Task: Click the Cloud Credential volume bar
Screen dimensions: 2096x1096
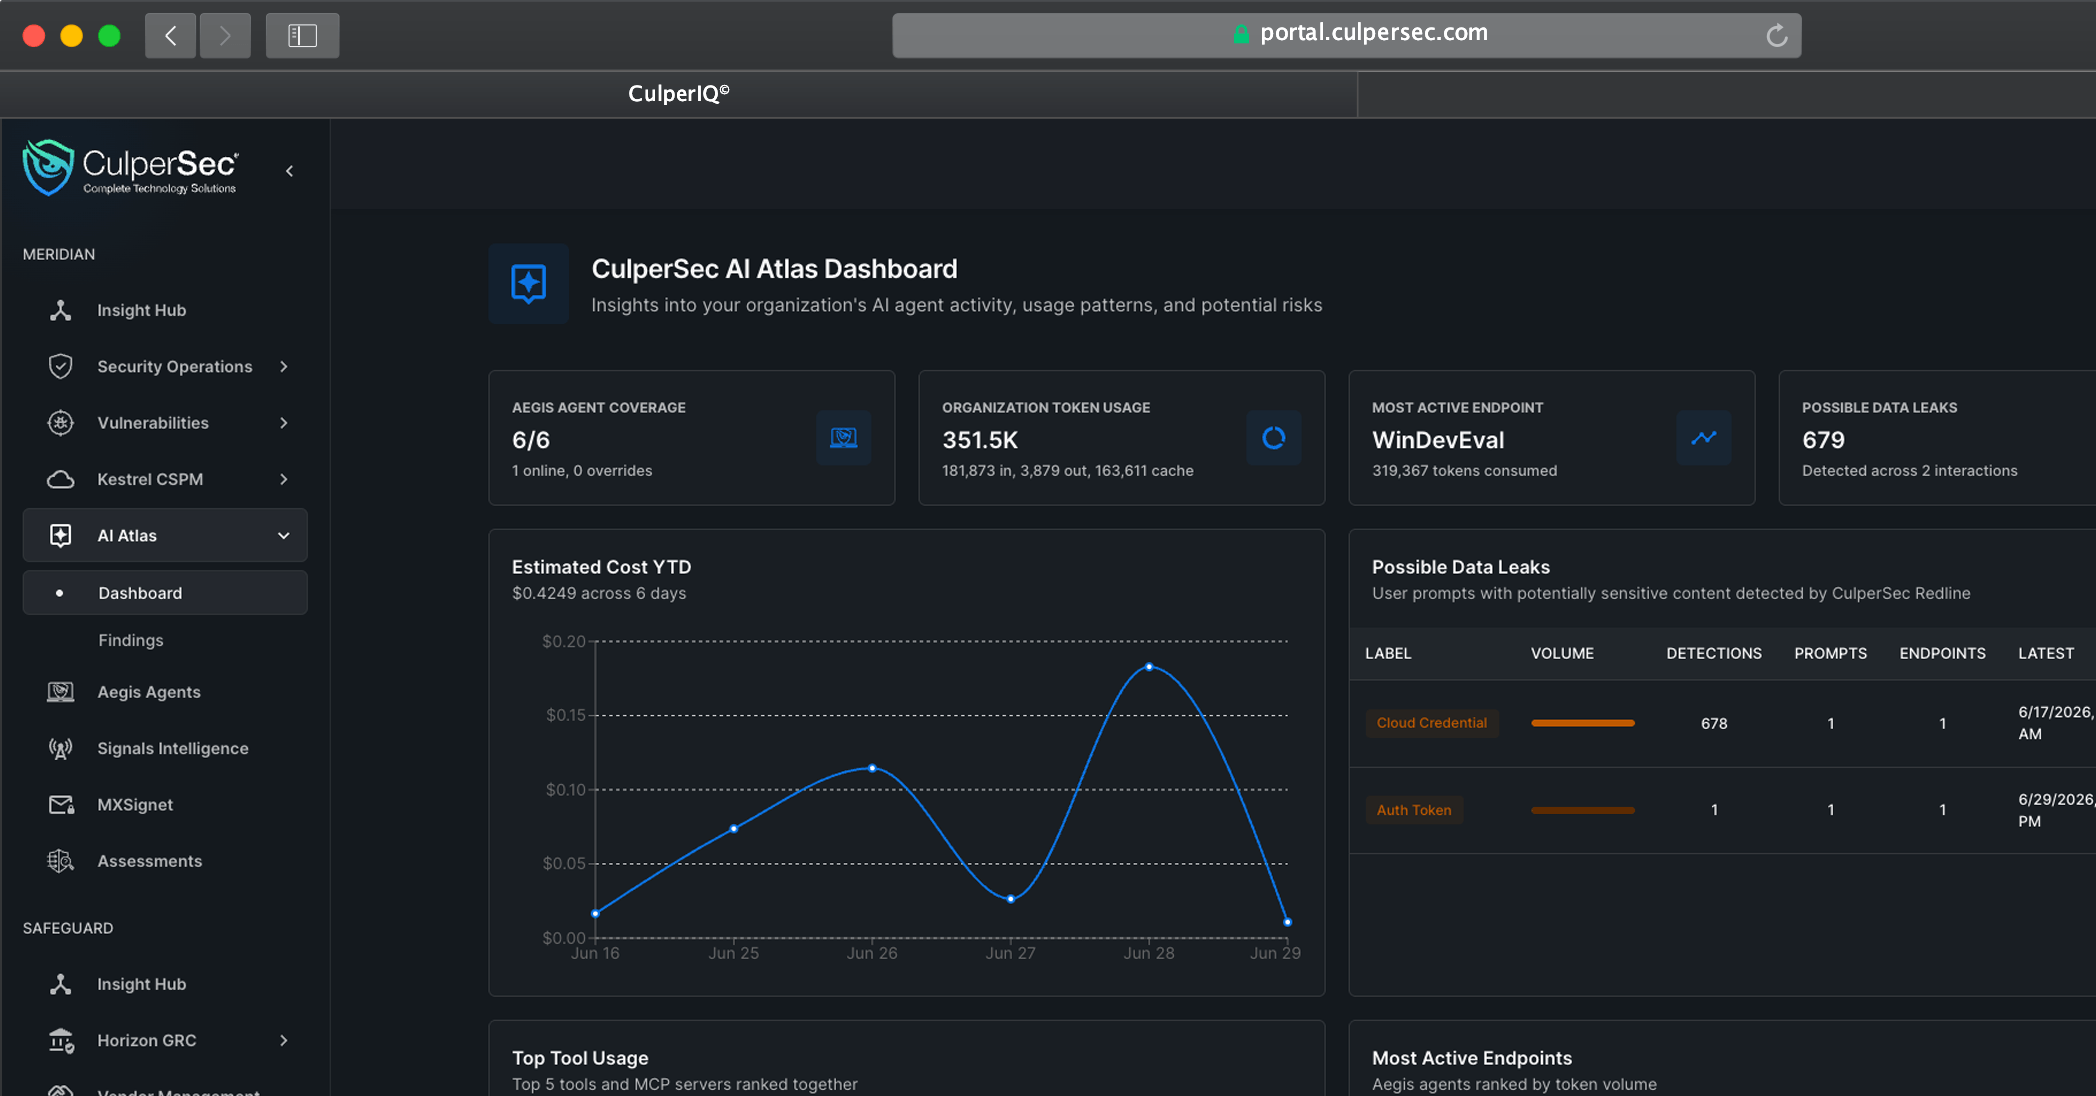Action: coord(1583,723)
